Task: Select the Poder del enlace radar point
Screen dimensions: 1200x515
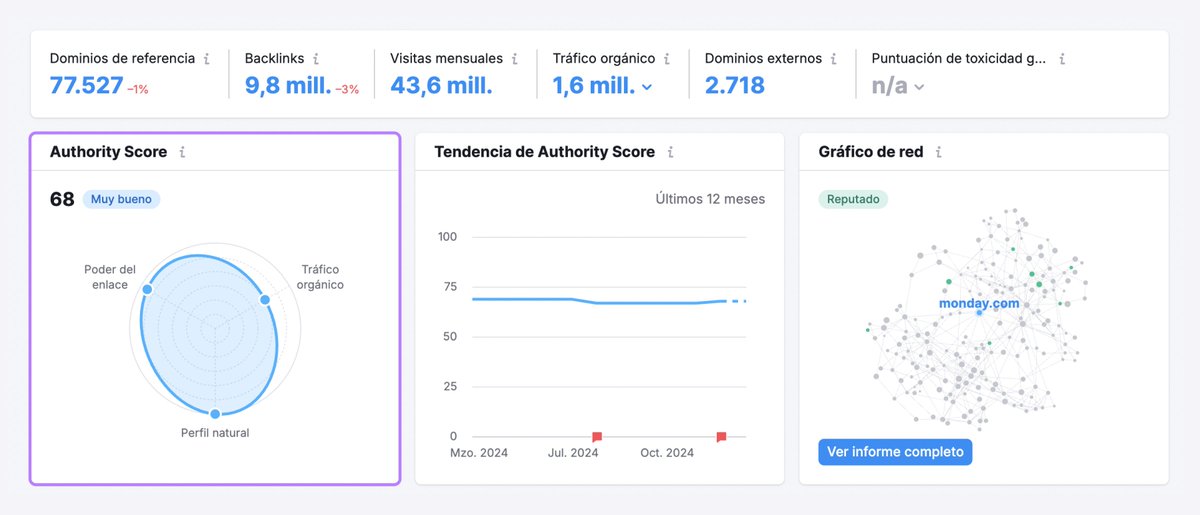Action: [147, 289]
